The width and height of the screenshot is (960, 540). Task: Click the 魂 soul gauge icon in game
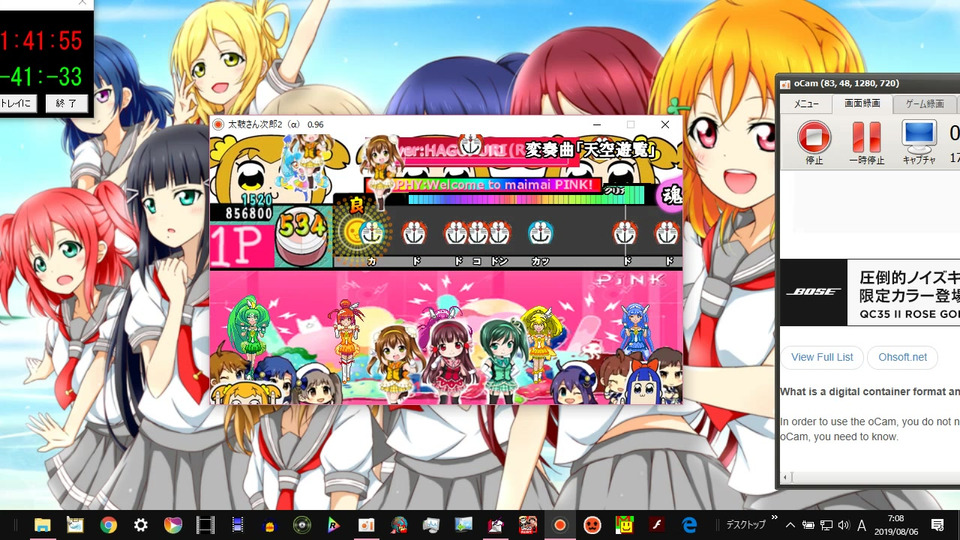pos(671,196)
